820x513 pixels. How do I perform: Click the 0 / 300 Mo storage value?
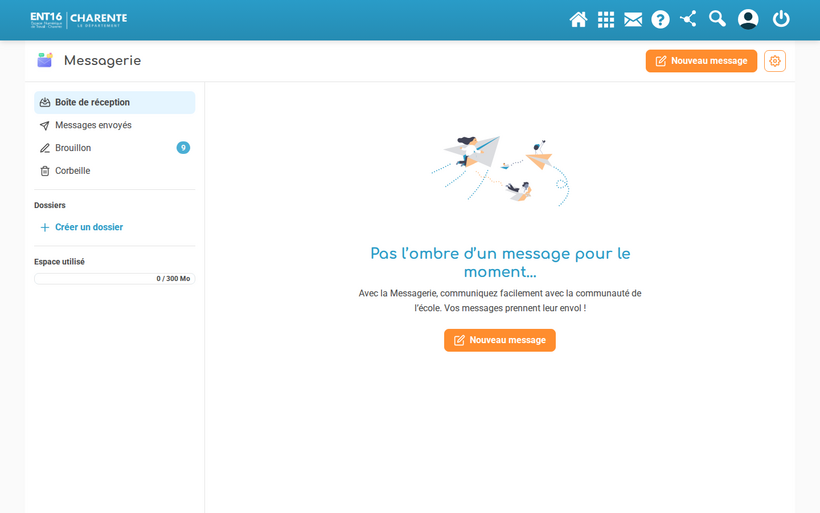point(173,279)
